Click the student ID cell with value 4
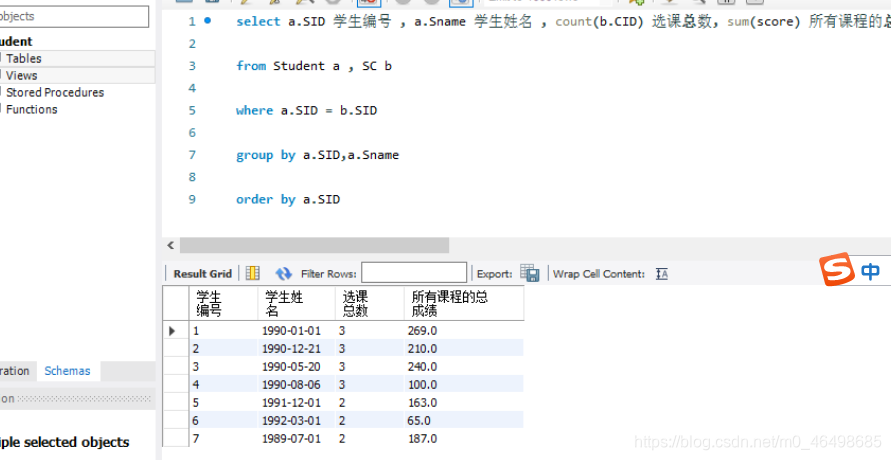This screenshot has height=460, width=891. pyautogui.click(x=223, y=384)
